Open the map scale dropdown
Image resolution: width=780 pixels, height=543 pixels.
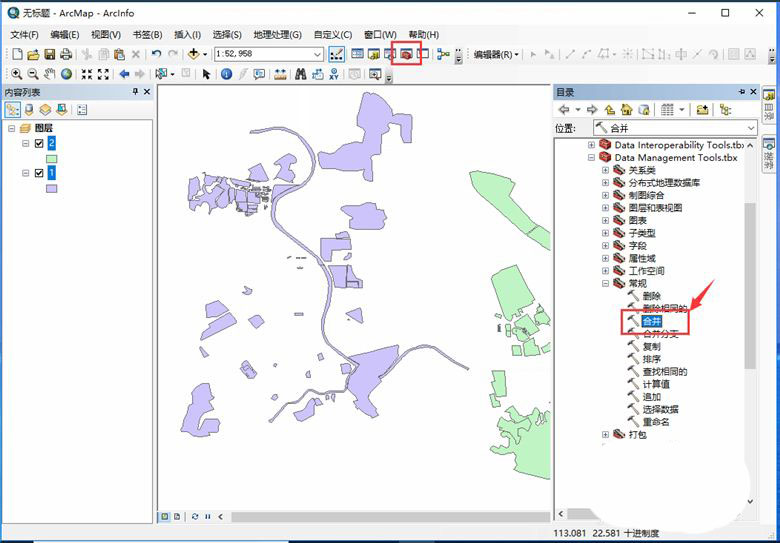click(317, 54)
